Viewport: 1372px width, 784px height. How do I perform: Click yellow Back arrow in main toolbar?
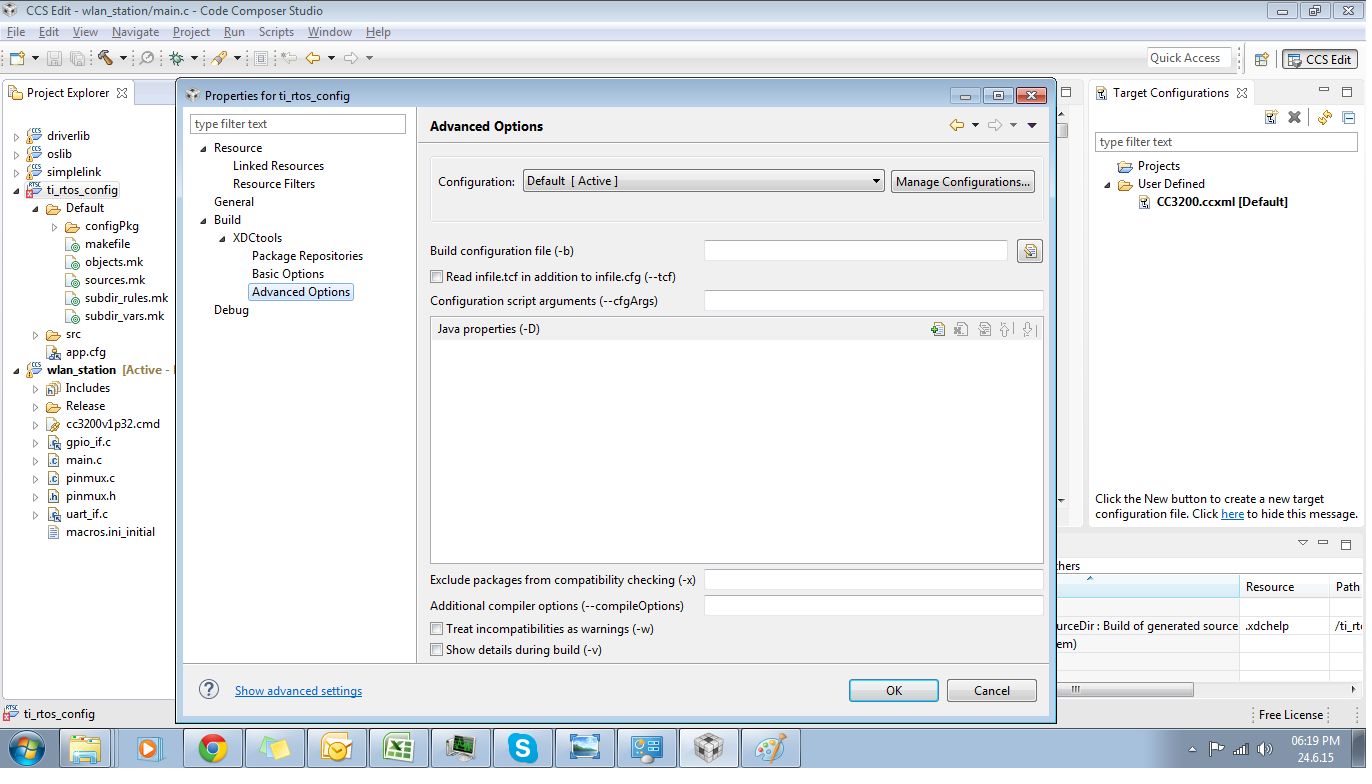pos(313,59)
